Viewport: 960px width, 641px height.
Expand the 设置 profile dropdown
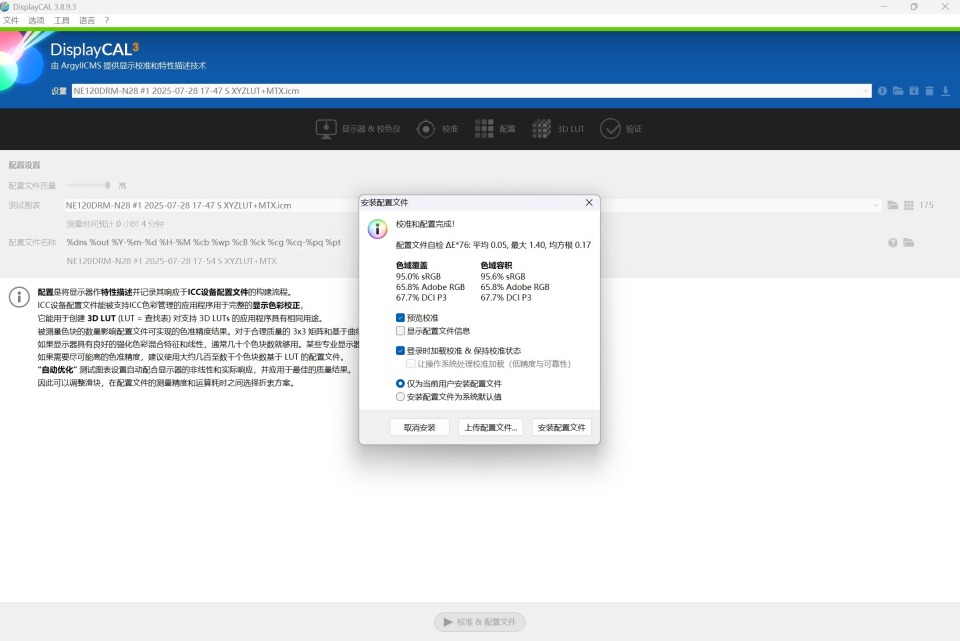866,91
